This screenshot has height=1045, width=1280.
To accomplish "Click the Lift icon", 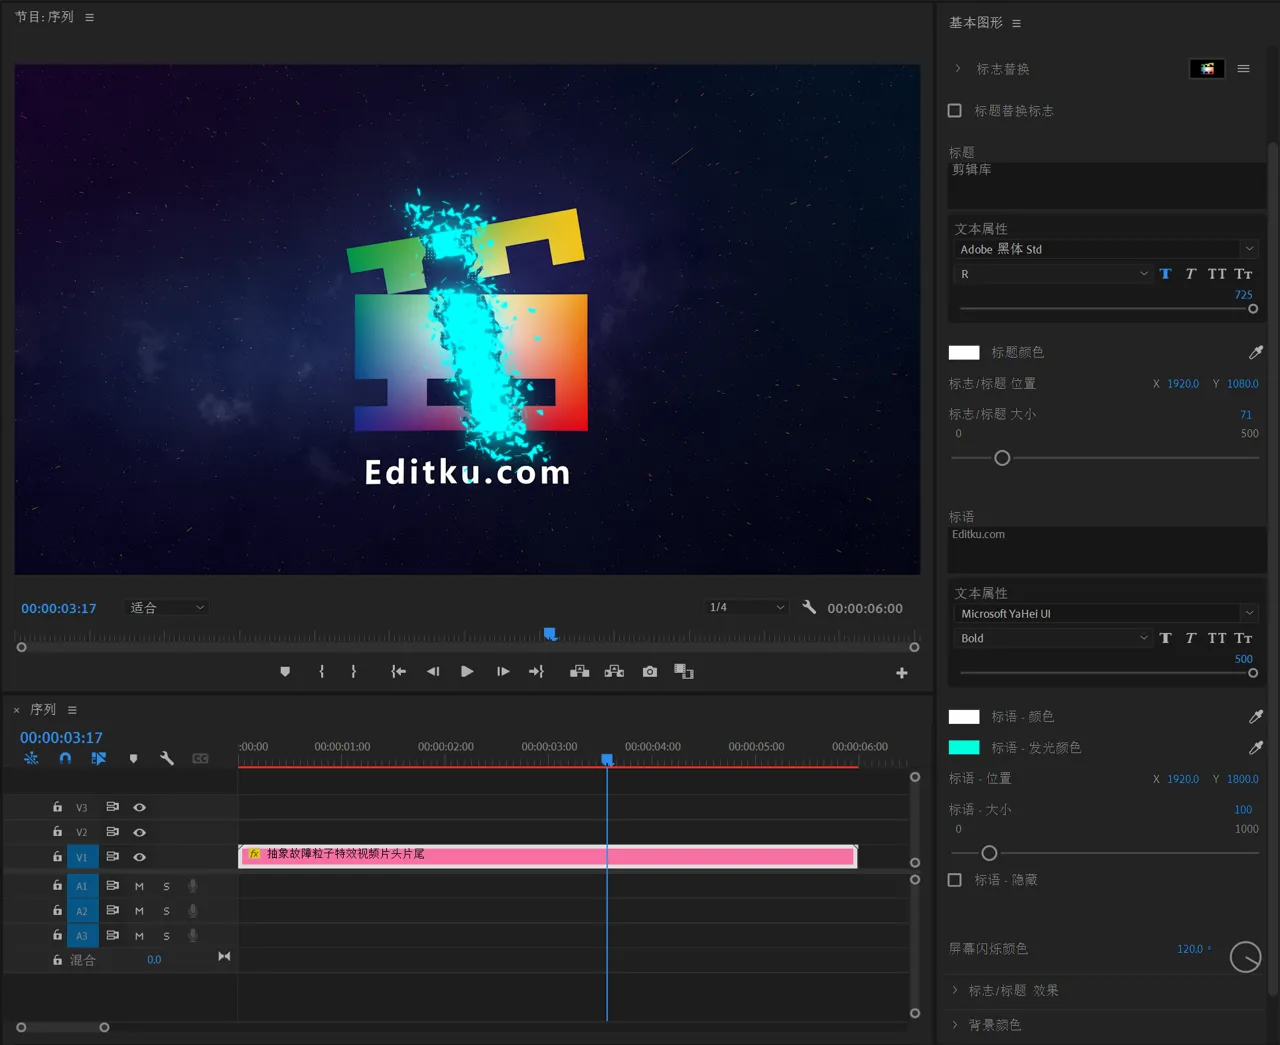I will [x=579, y=672].
